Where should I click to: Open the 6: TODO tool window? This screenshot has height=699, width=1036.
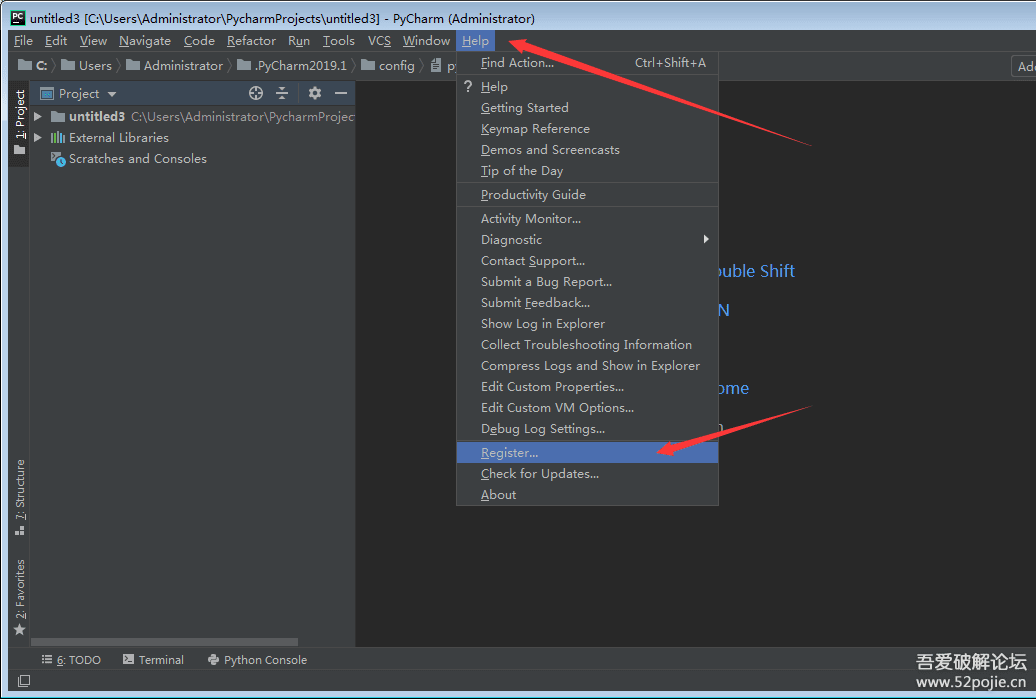point(71,660)
